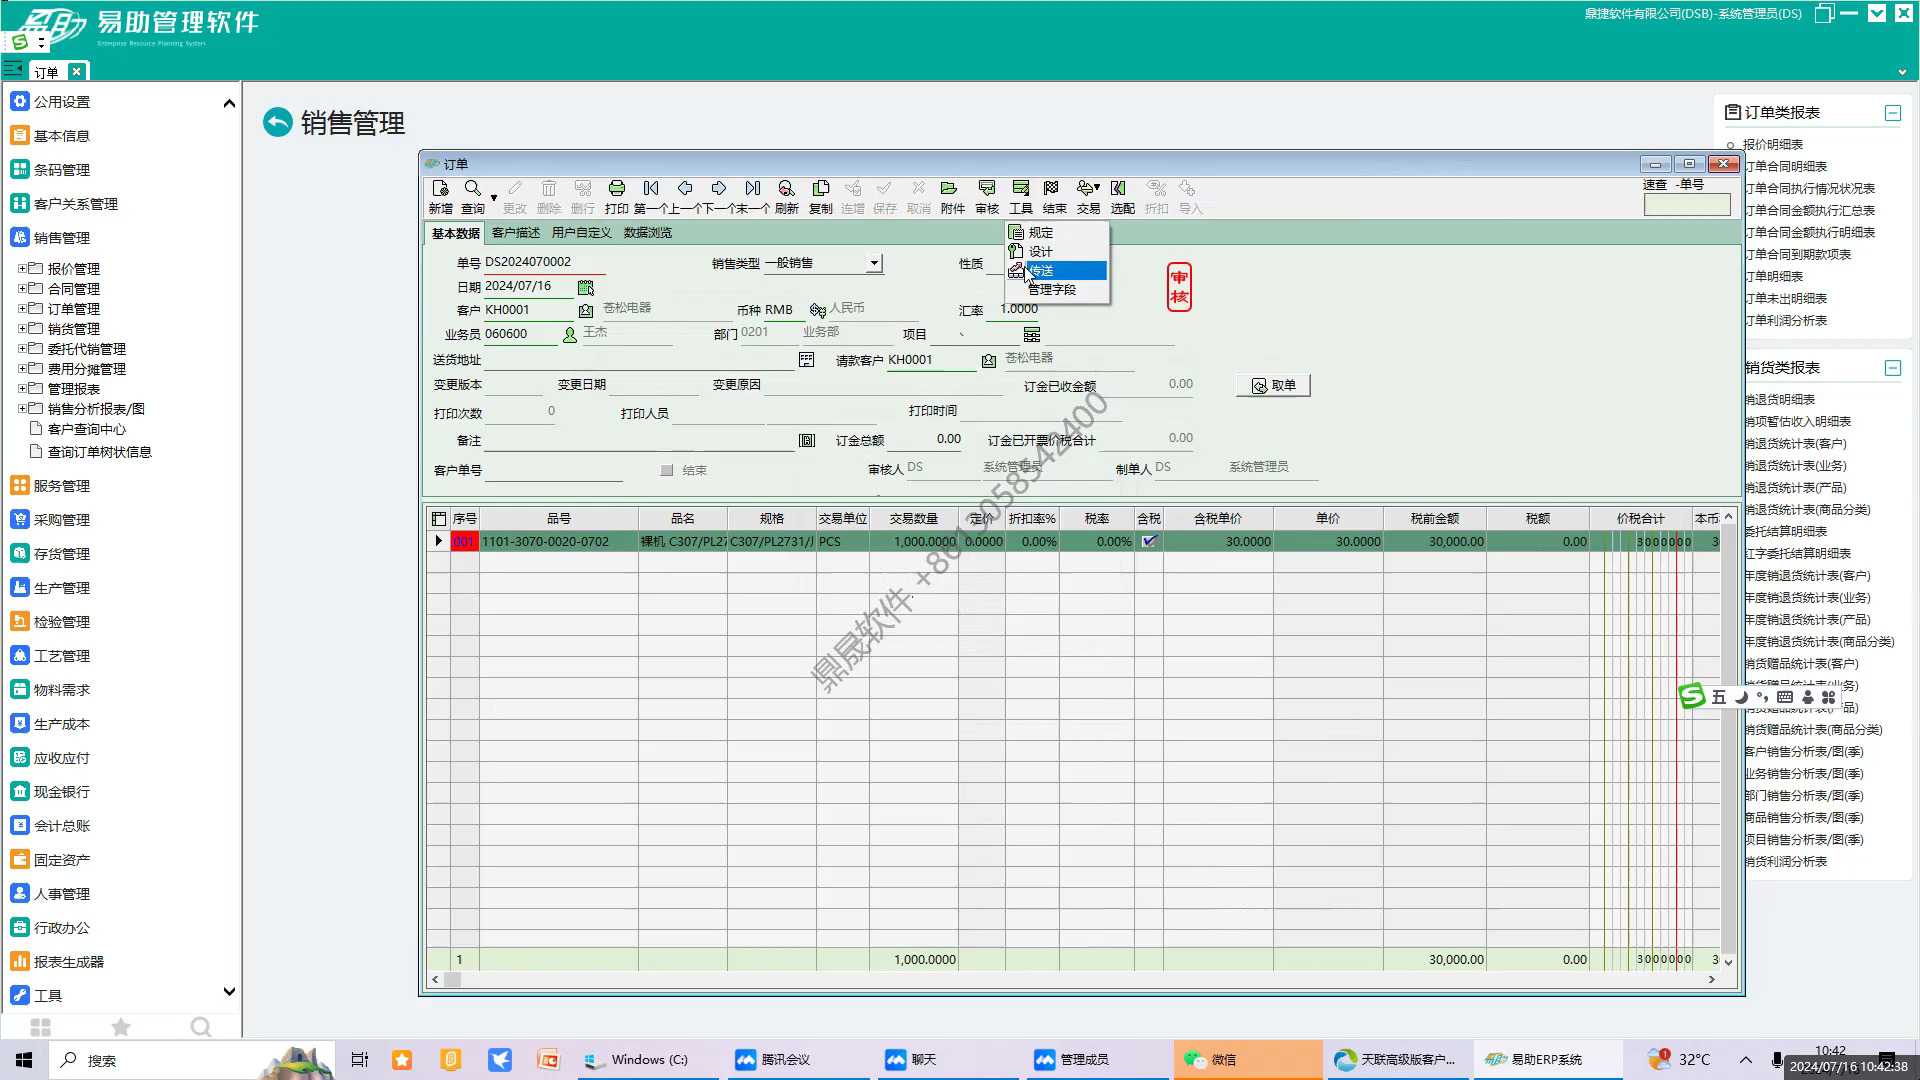Select 规定 from the tools menu
The image size is (1920, 1080).
coord(1057,232)
